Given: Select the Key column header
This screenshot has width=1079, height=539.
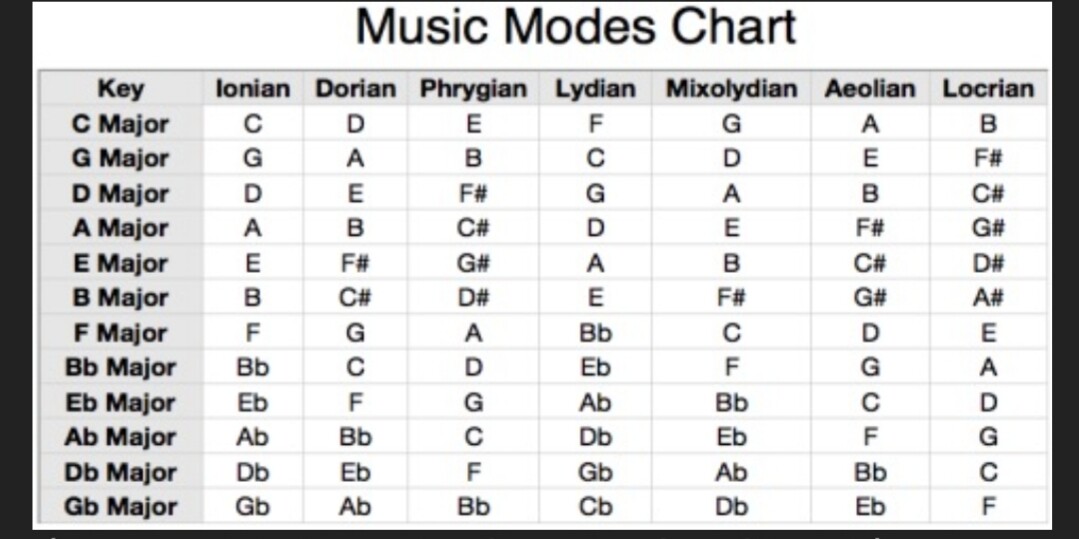Looking at the screenshot, I should pos(120,89).
